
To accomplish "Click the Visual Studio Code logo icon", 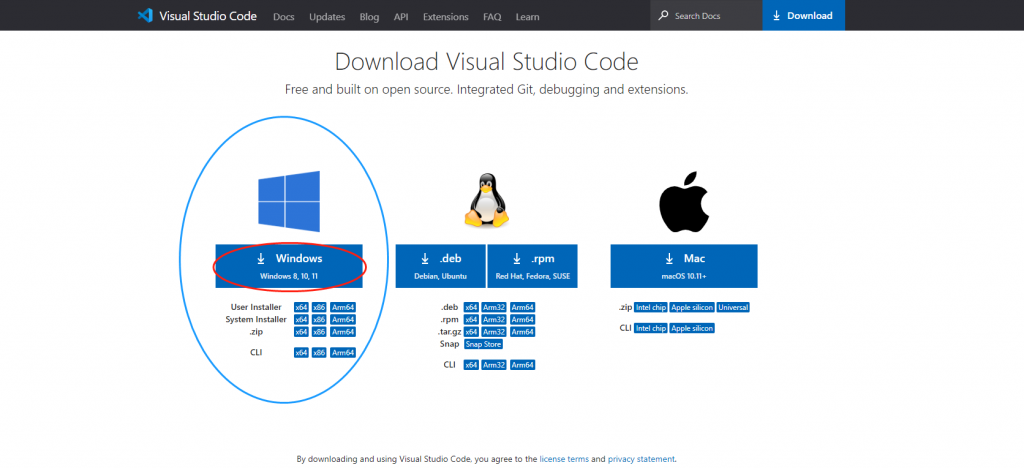I will 145,16.
